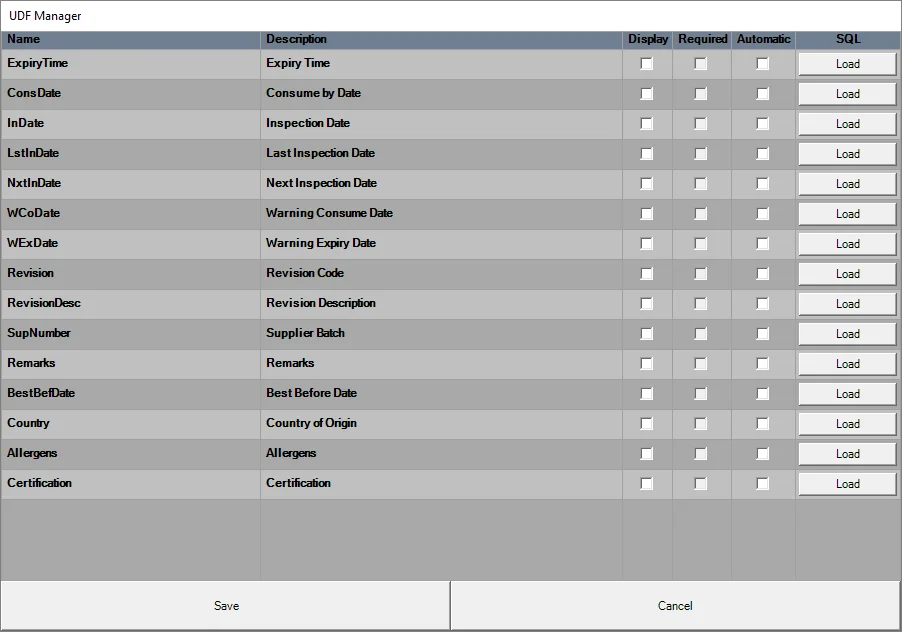
Task: Click the Description column header
Action: coord(440,39)
